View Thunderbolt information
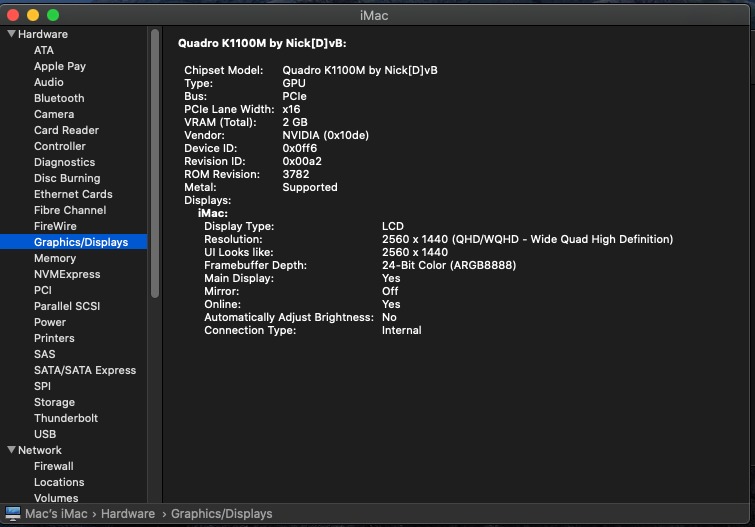 [x=66, y=418]
